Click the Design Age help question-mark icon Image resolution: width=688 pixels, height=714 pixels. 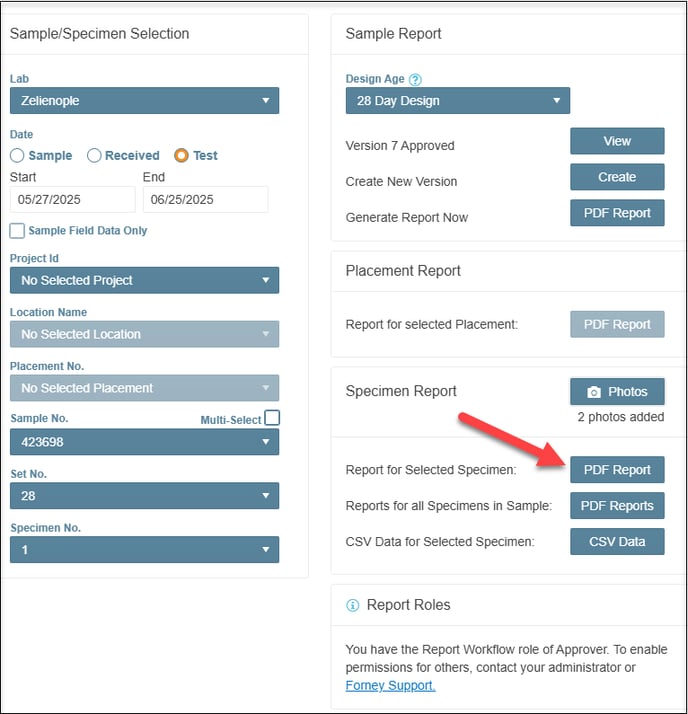click(415, 79)
